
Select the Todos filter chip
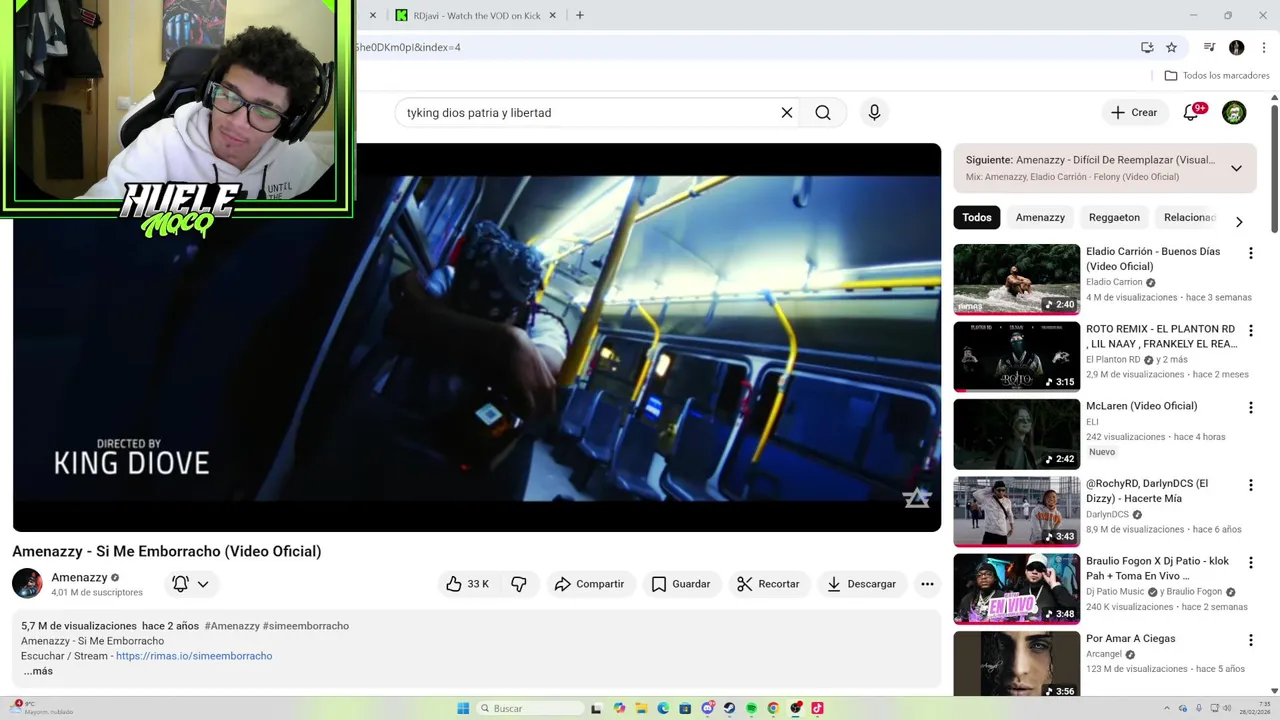977,217
